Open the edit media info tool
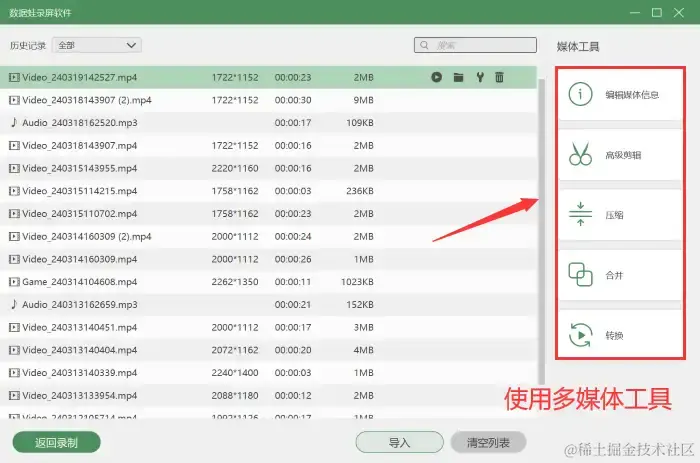 tap(620, 94)
